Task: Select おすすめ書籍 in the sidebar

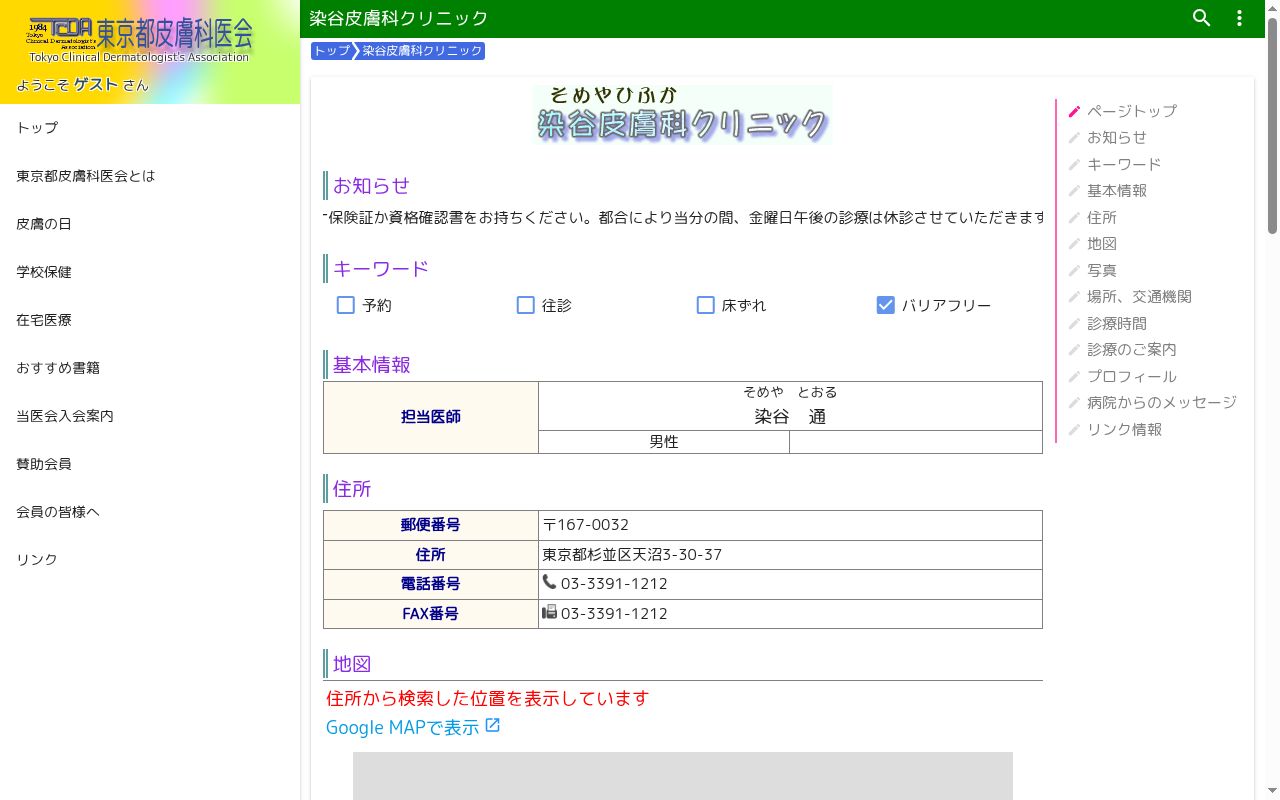Action: (x=150, y=368)
